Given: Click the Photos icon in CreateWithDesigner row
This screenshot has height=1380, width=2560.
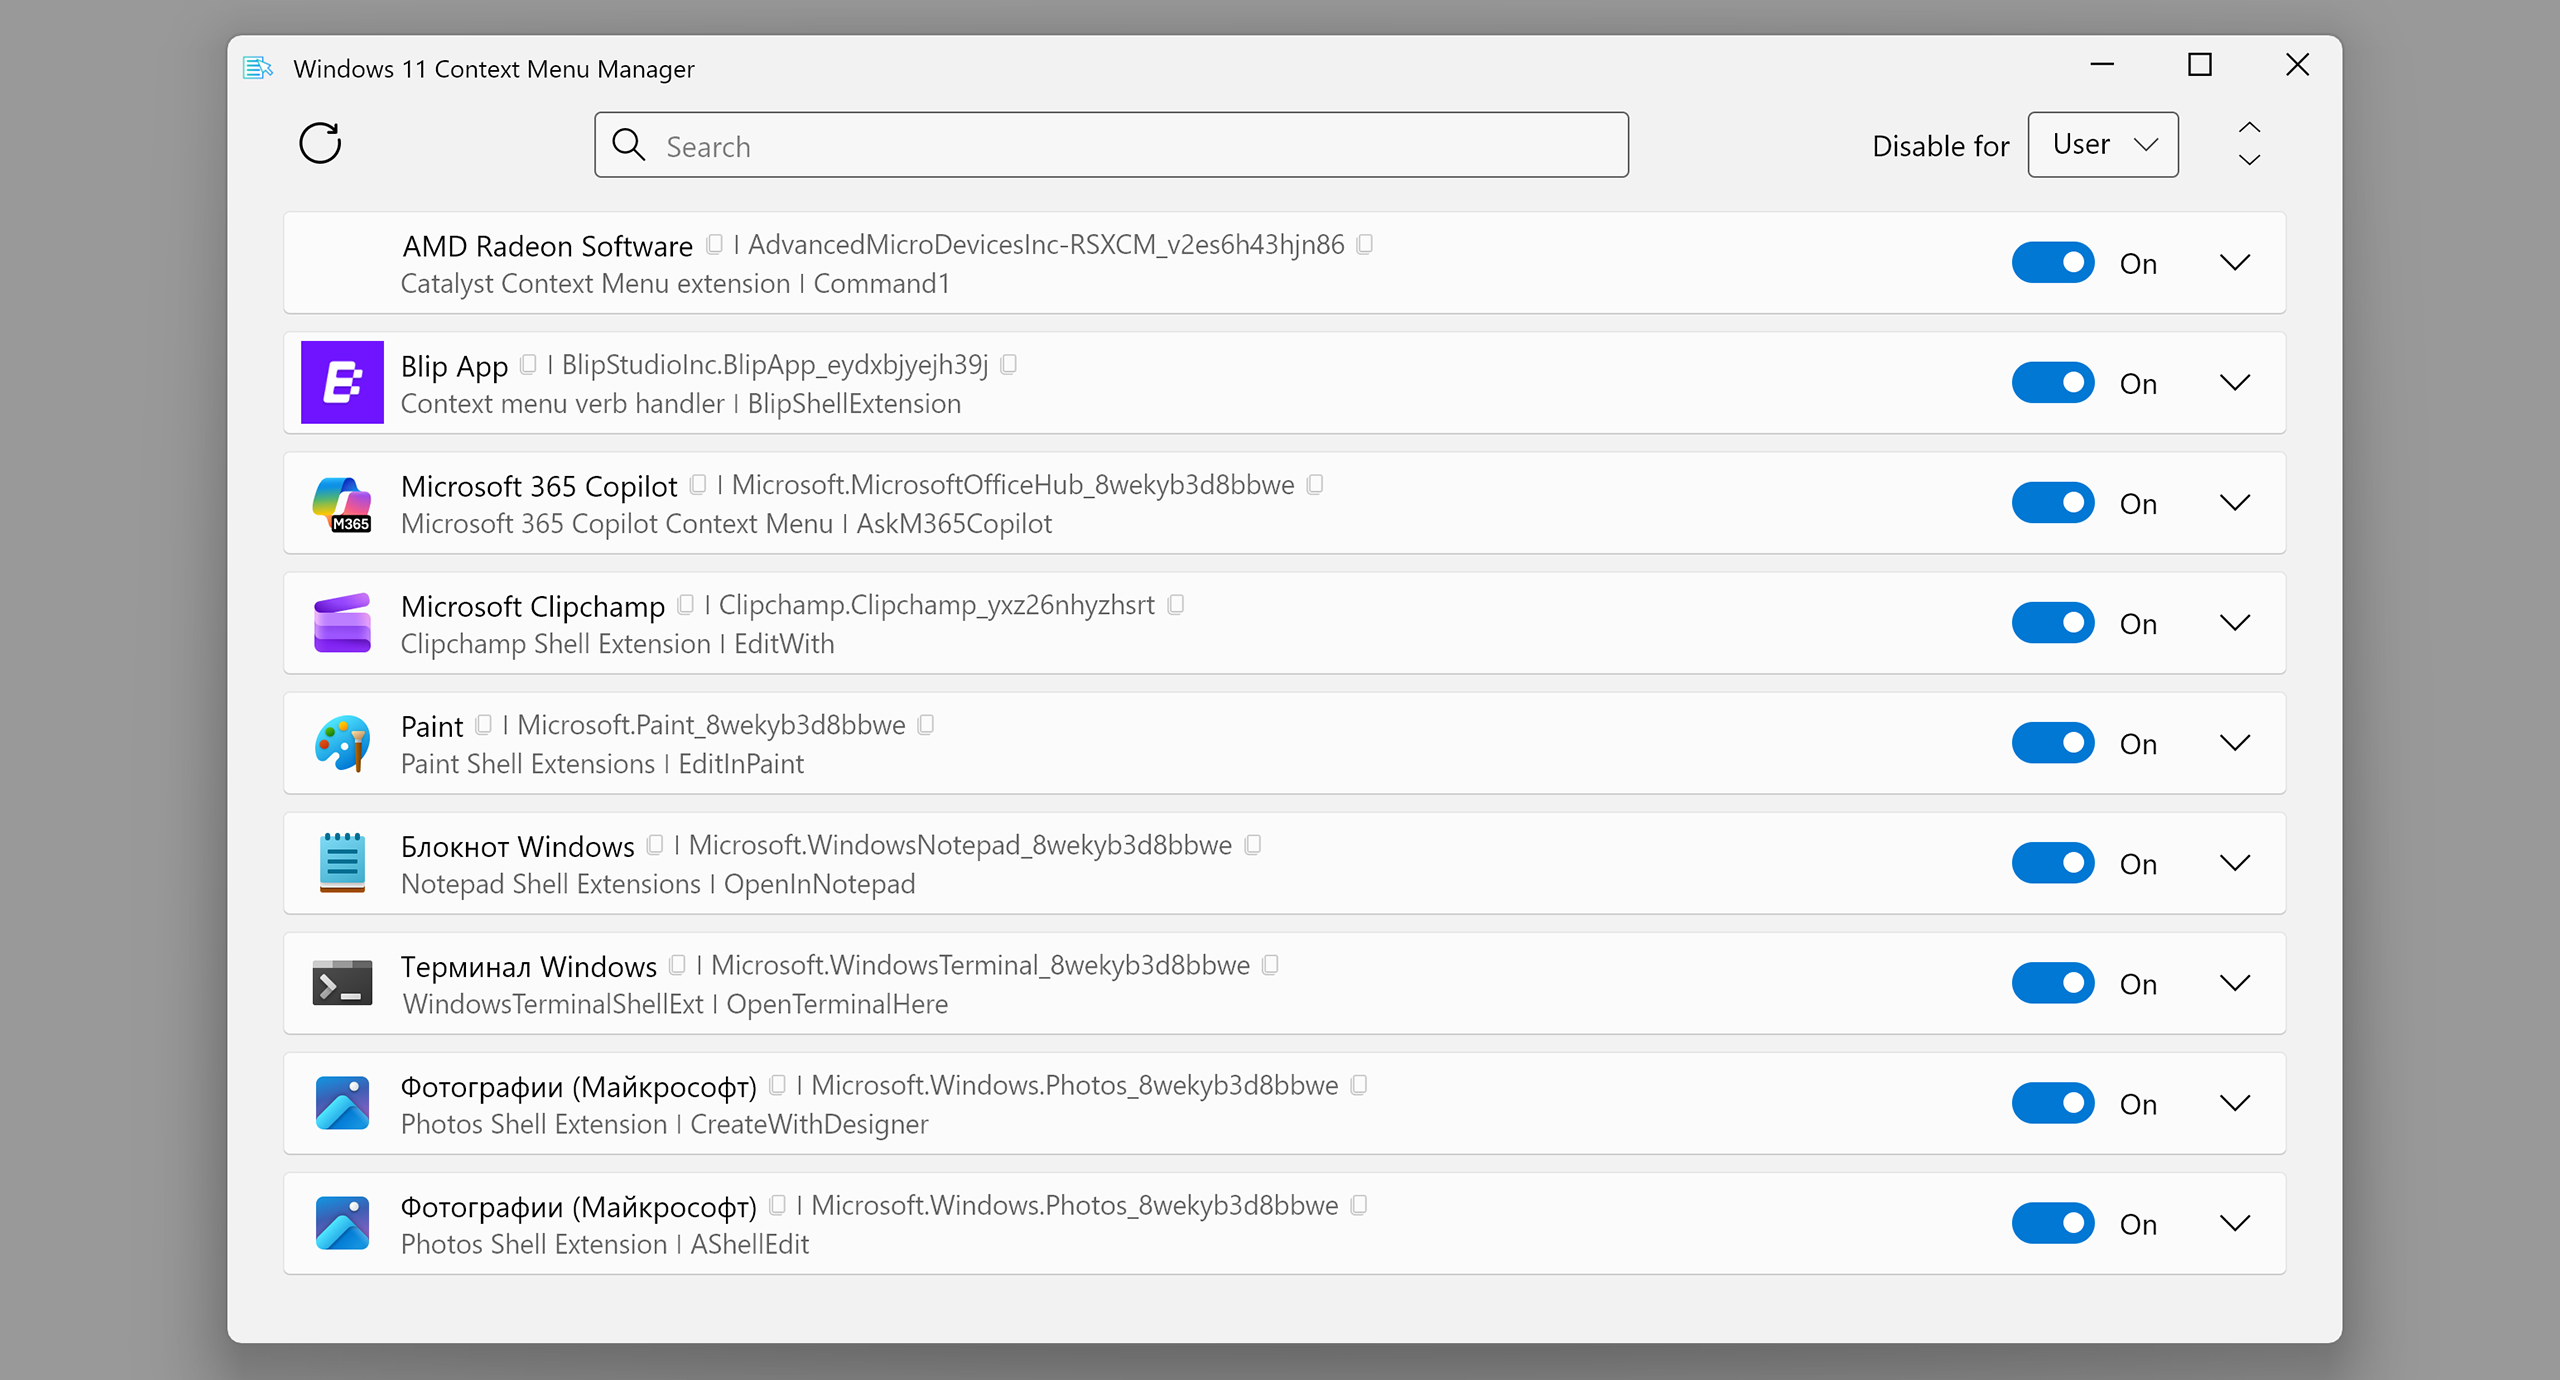Looking at the screenshot, I should [342, 1103].
